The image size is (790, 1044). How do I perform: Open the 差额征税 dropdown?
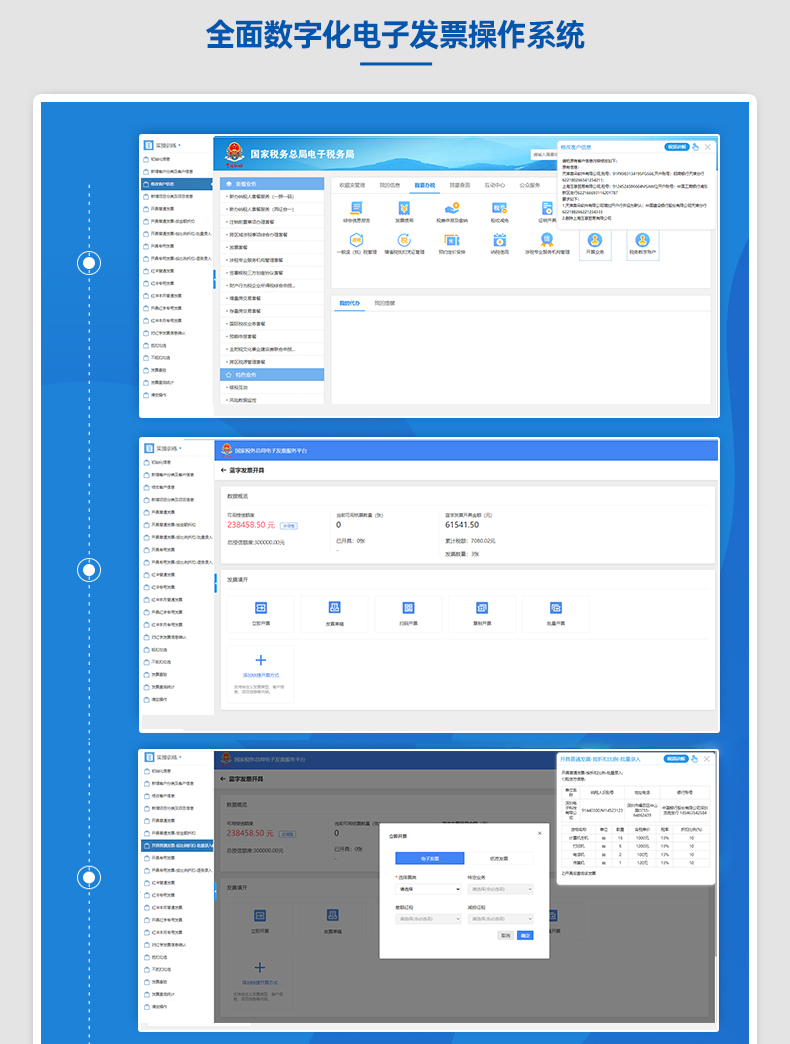428,918
